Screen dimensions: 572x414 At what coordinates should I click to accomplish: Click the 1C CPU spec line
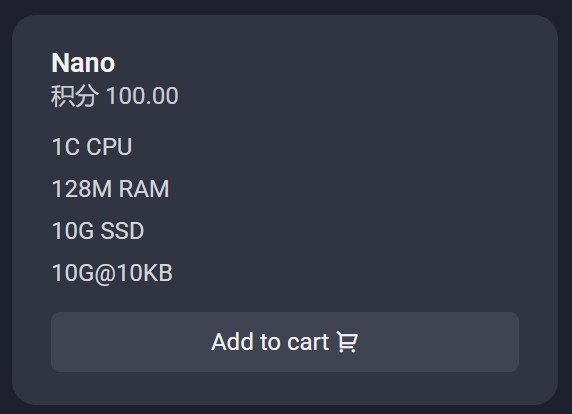coord(92,147)
